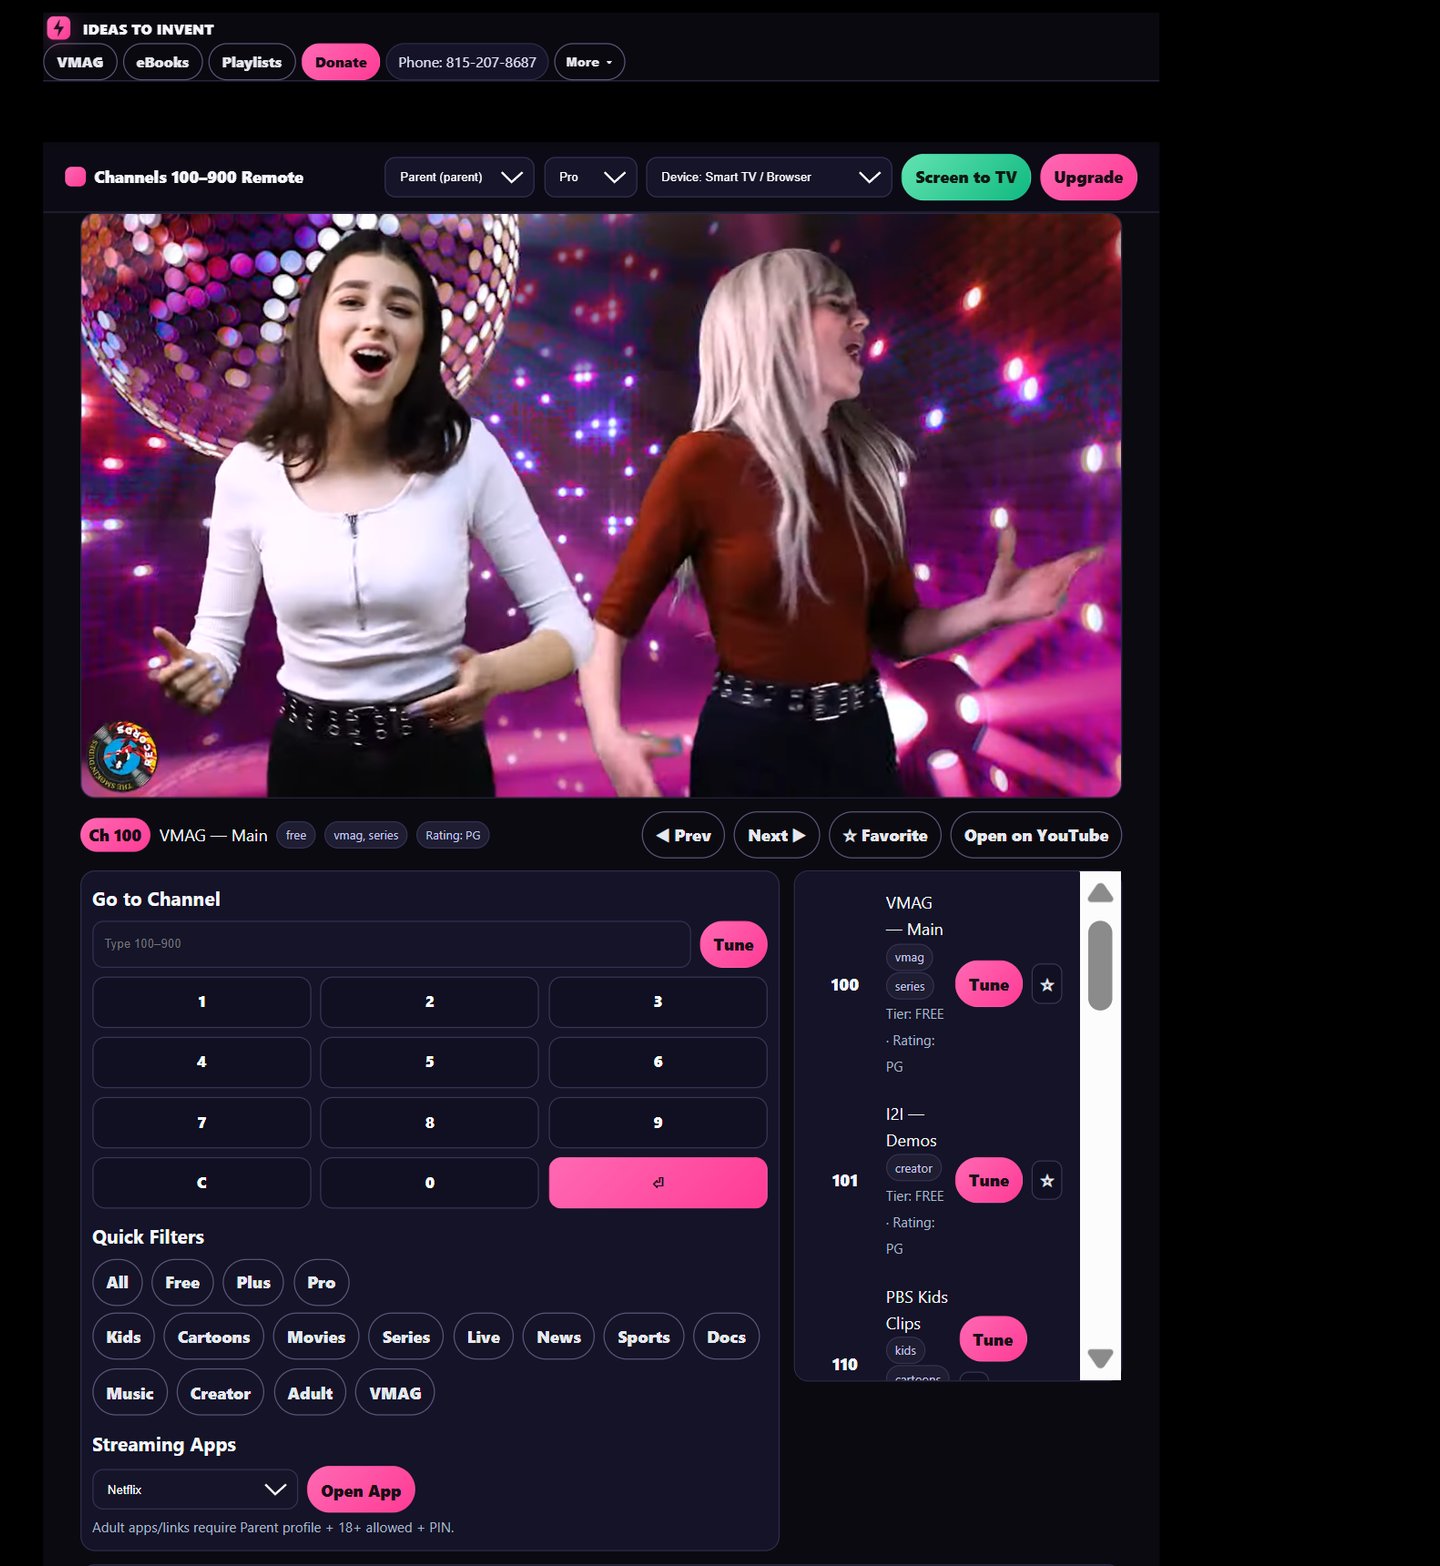Click keypad digit 1
The image size is (1440, 1566).
pos(202,1002)
